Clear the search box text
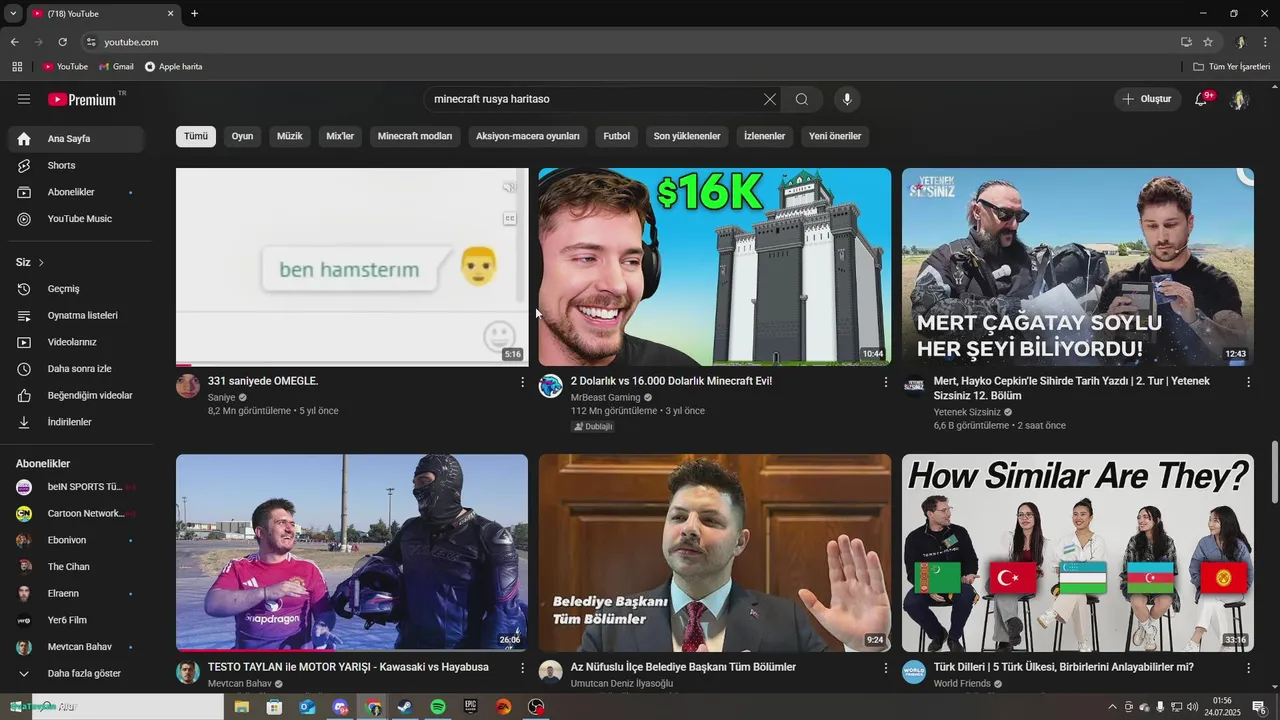This screenshot has width=1280, height=720. tap(769, 99)
